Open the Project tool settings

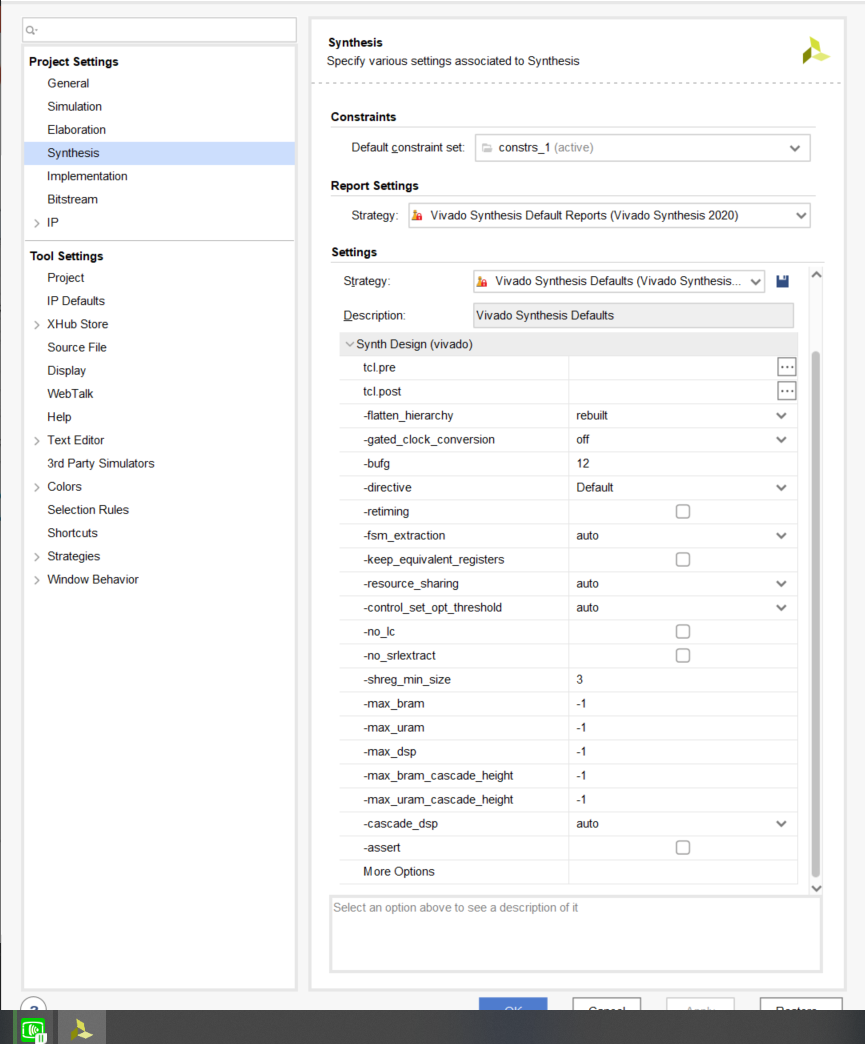coord(66,278)
